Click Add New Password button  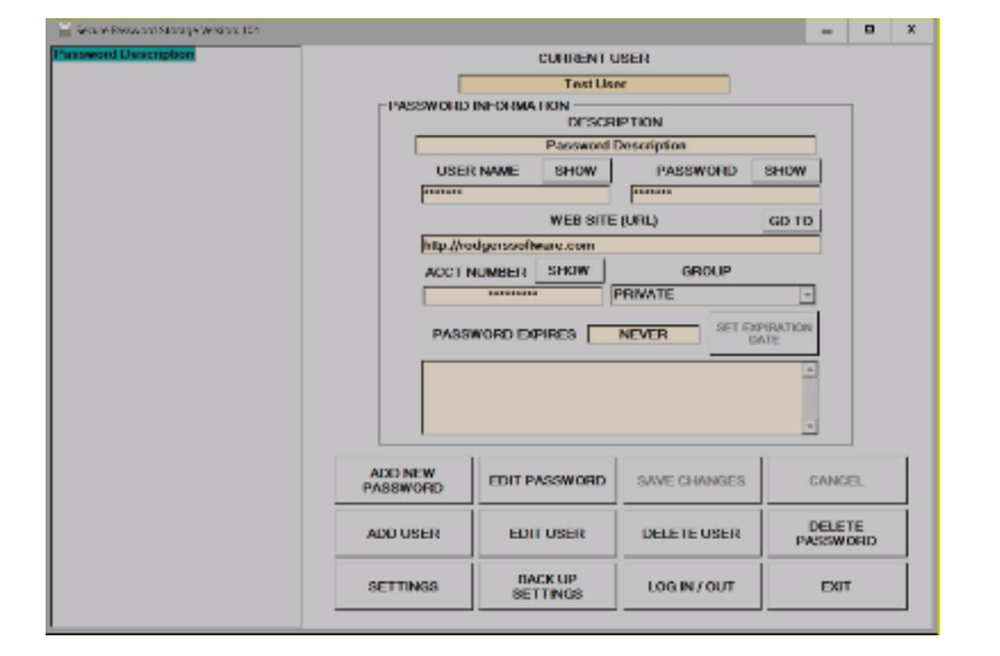(x=404, y=481)
